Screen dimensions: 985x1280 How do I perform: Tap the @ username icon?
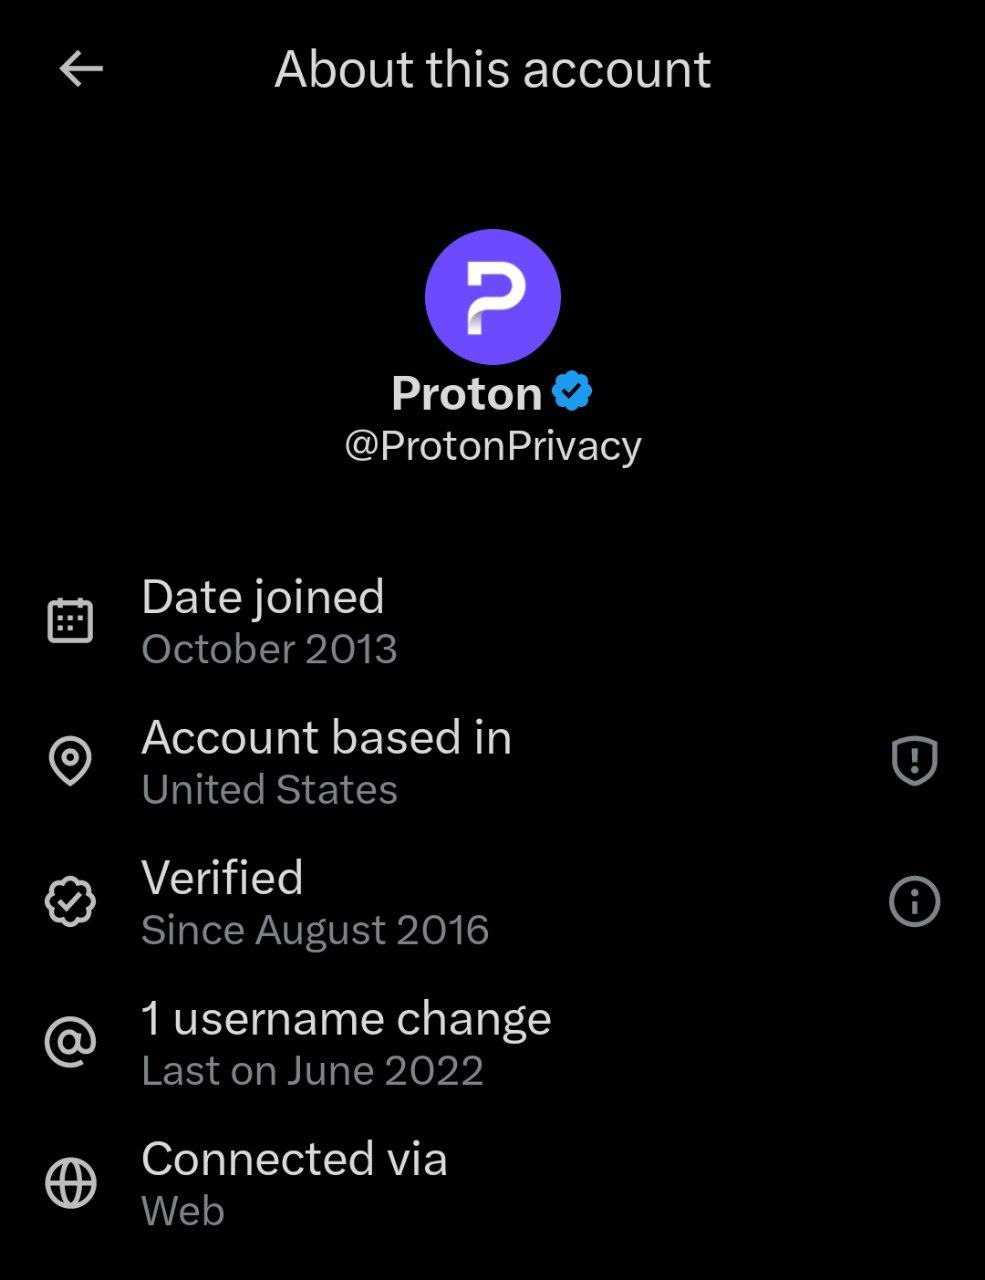[70, 1043]
